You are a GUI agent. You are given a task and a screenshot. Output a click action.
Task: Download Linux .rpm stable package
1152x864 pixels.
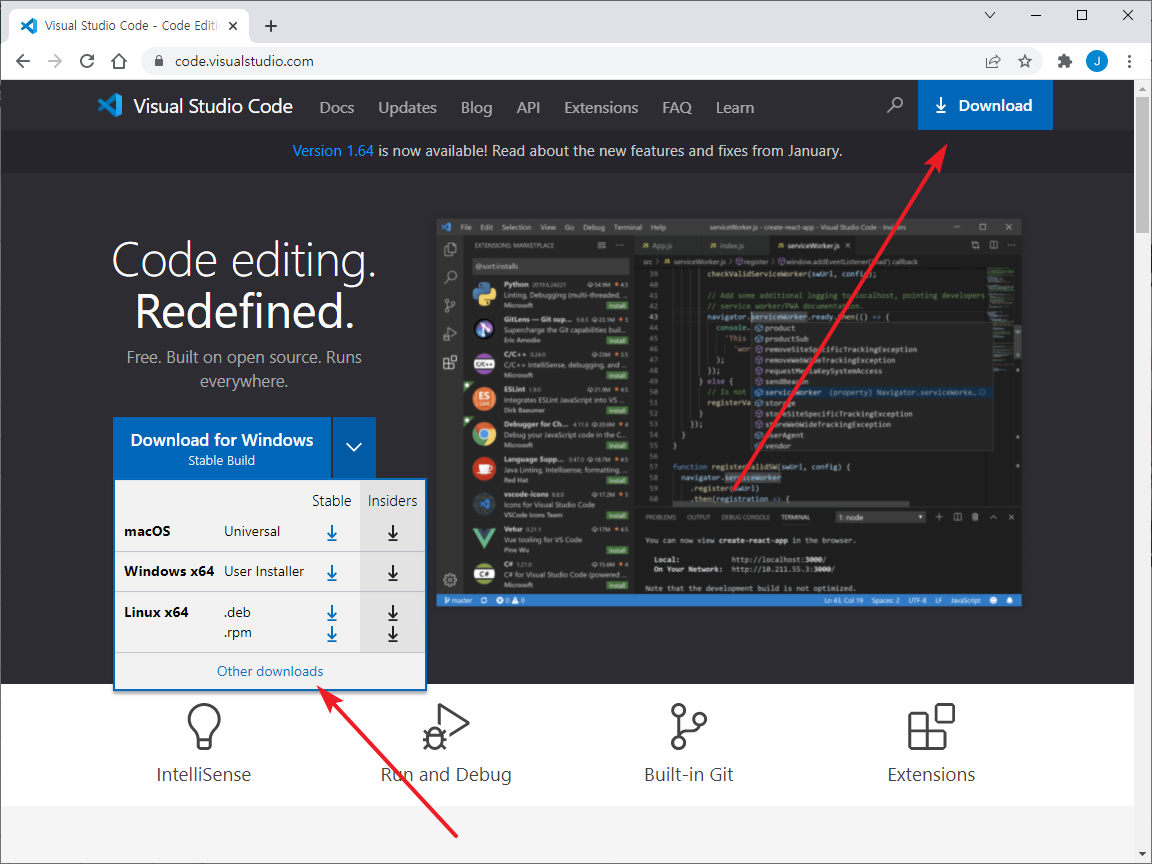point(332,633)
